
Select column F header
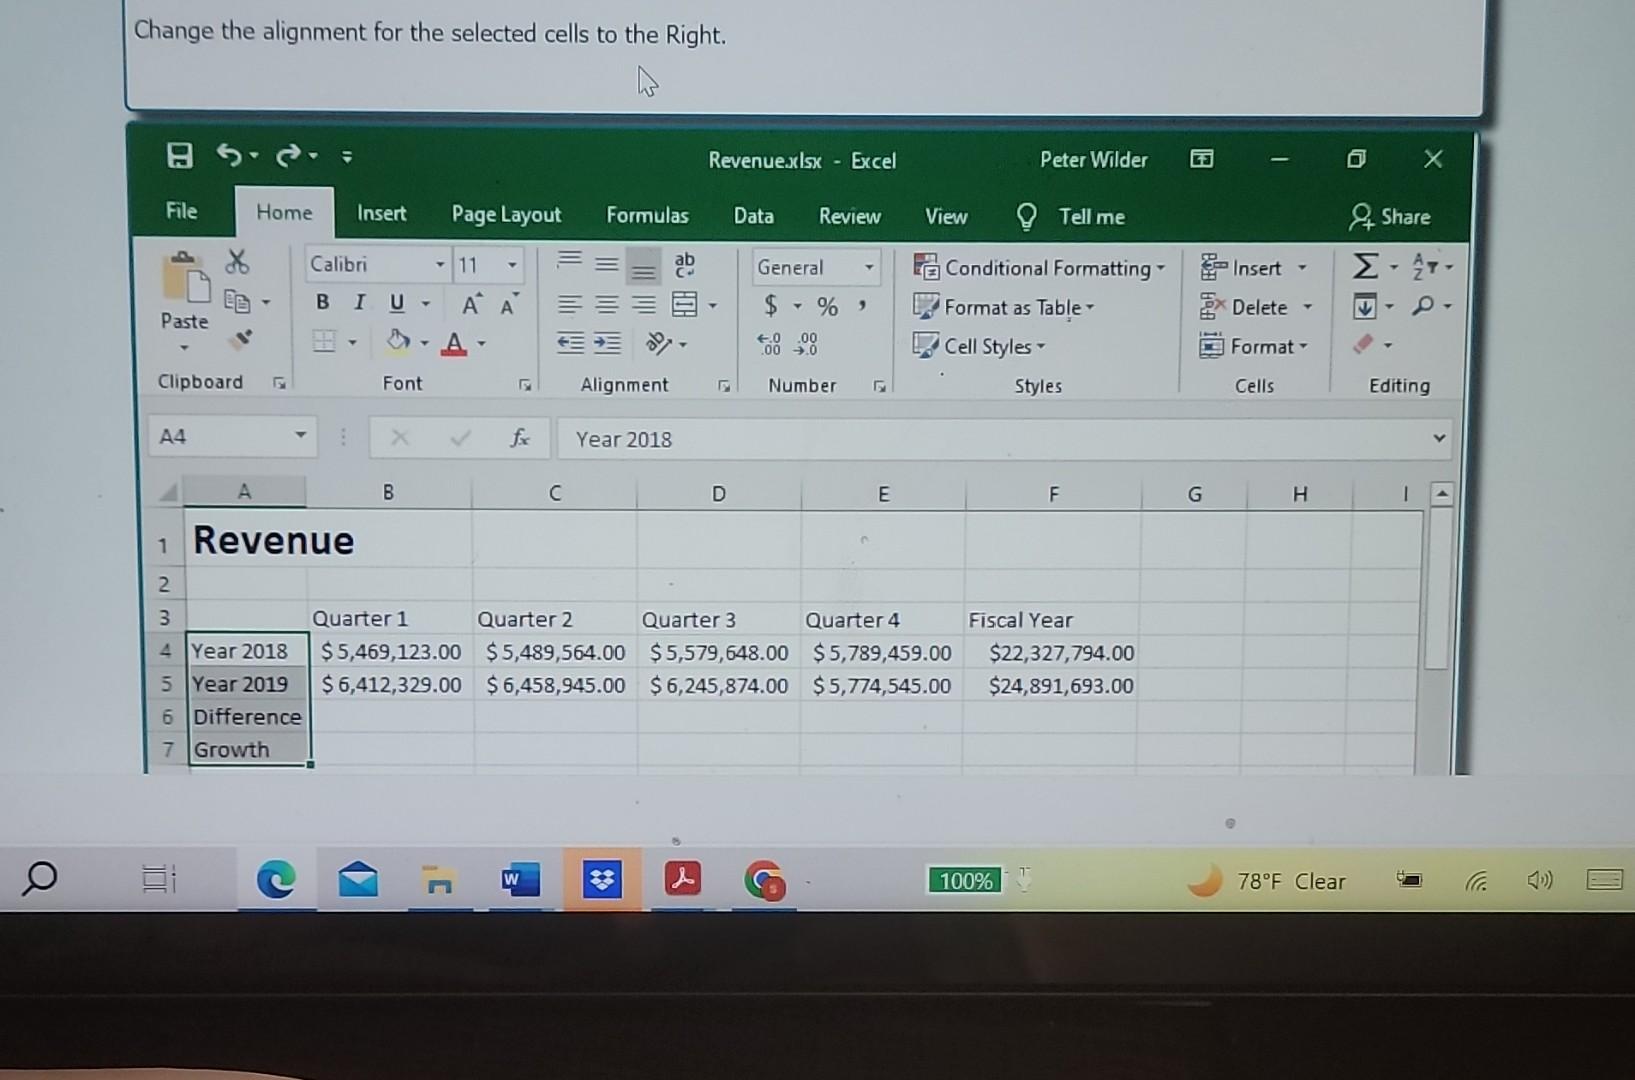point(1053,494)
